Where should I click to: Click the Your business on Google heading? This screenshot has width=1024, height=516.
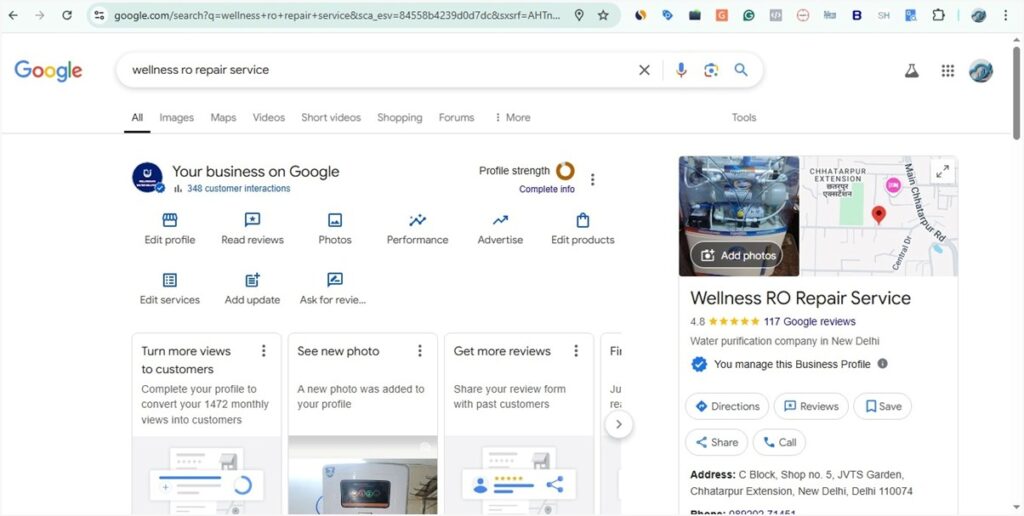click(x=255, y=172)
